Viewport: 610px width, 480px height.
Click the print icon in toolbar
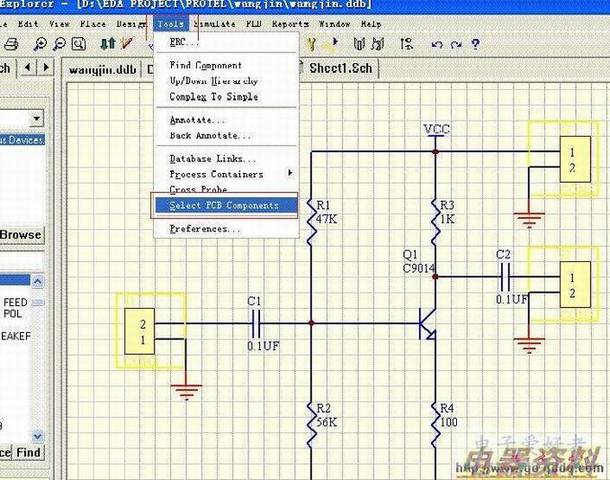11,44
